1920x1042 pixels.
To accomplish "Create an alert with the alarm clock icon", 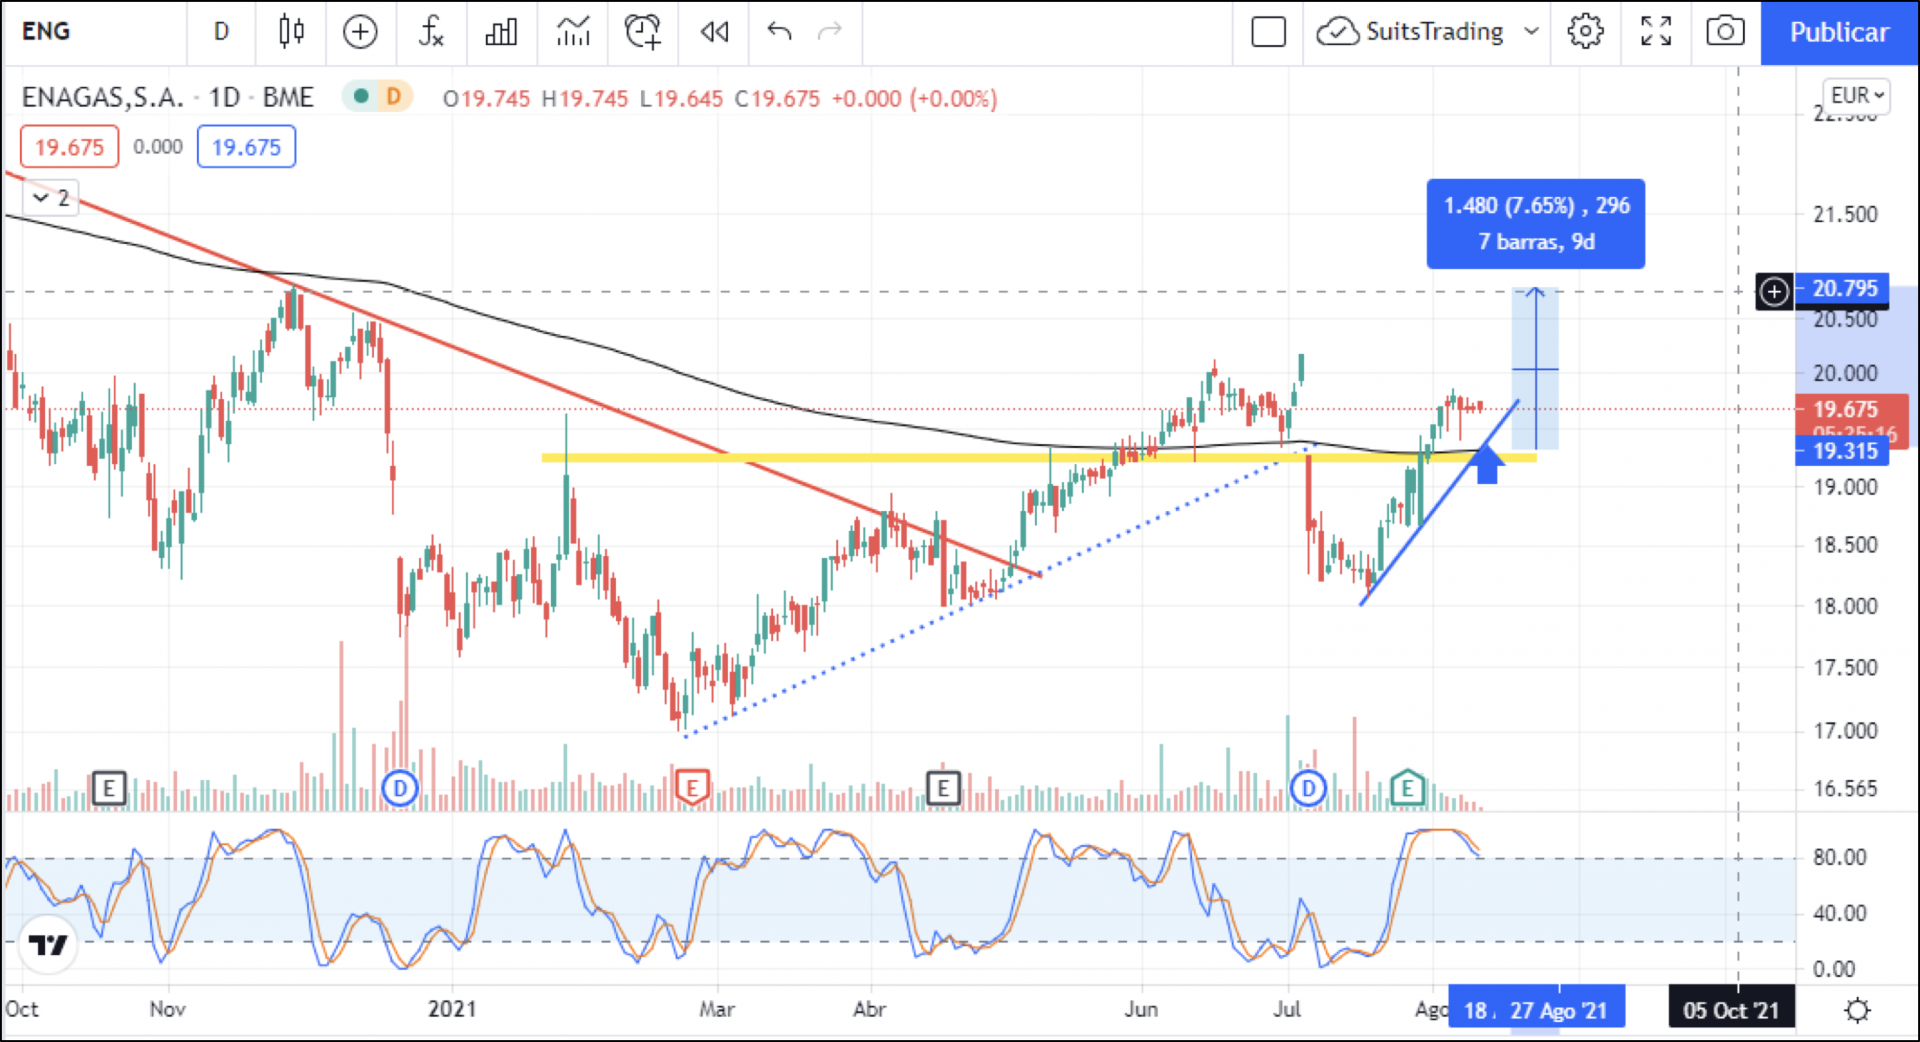I will [642, 32].
